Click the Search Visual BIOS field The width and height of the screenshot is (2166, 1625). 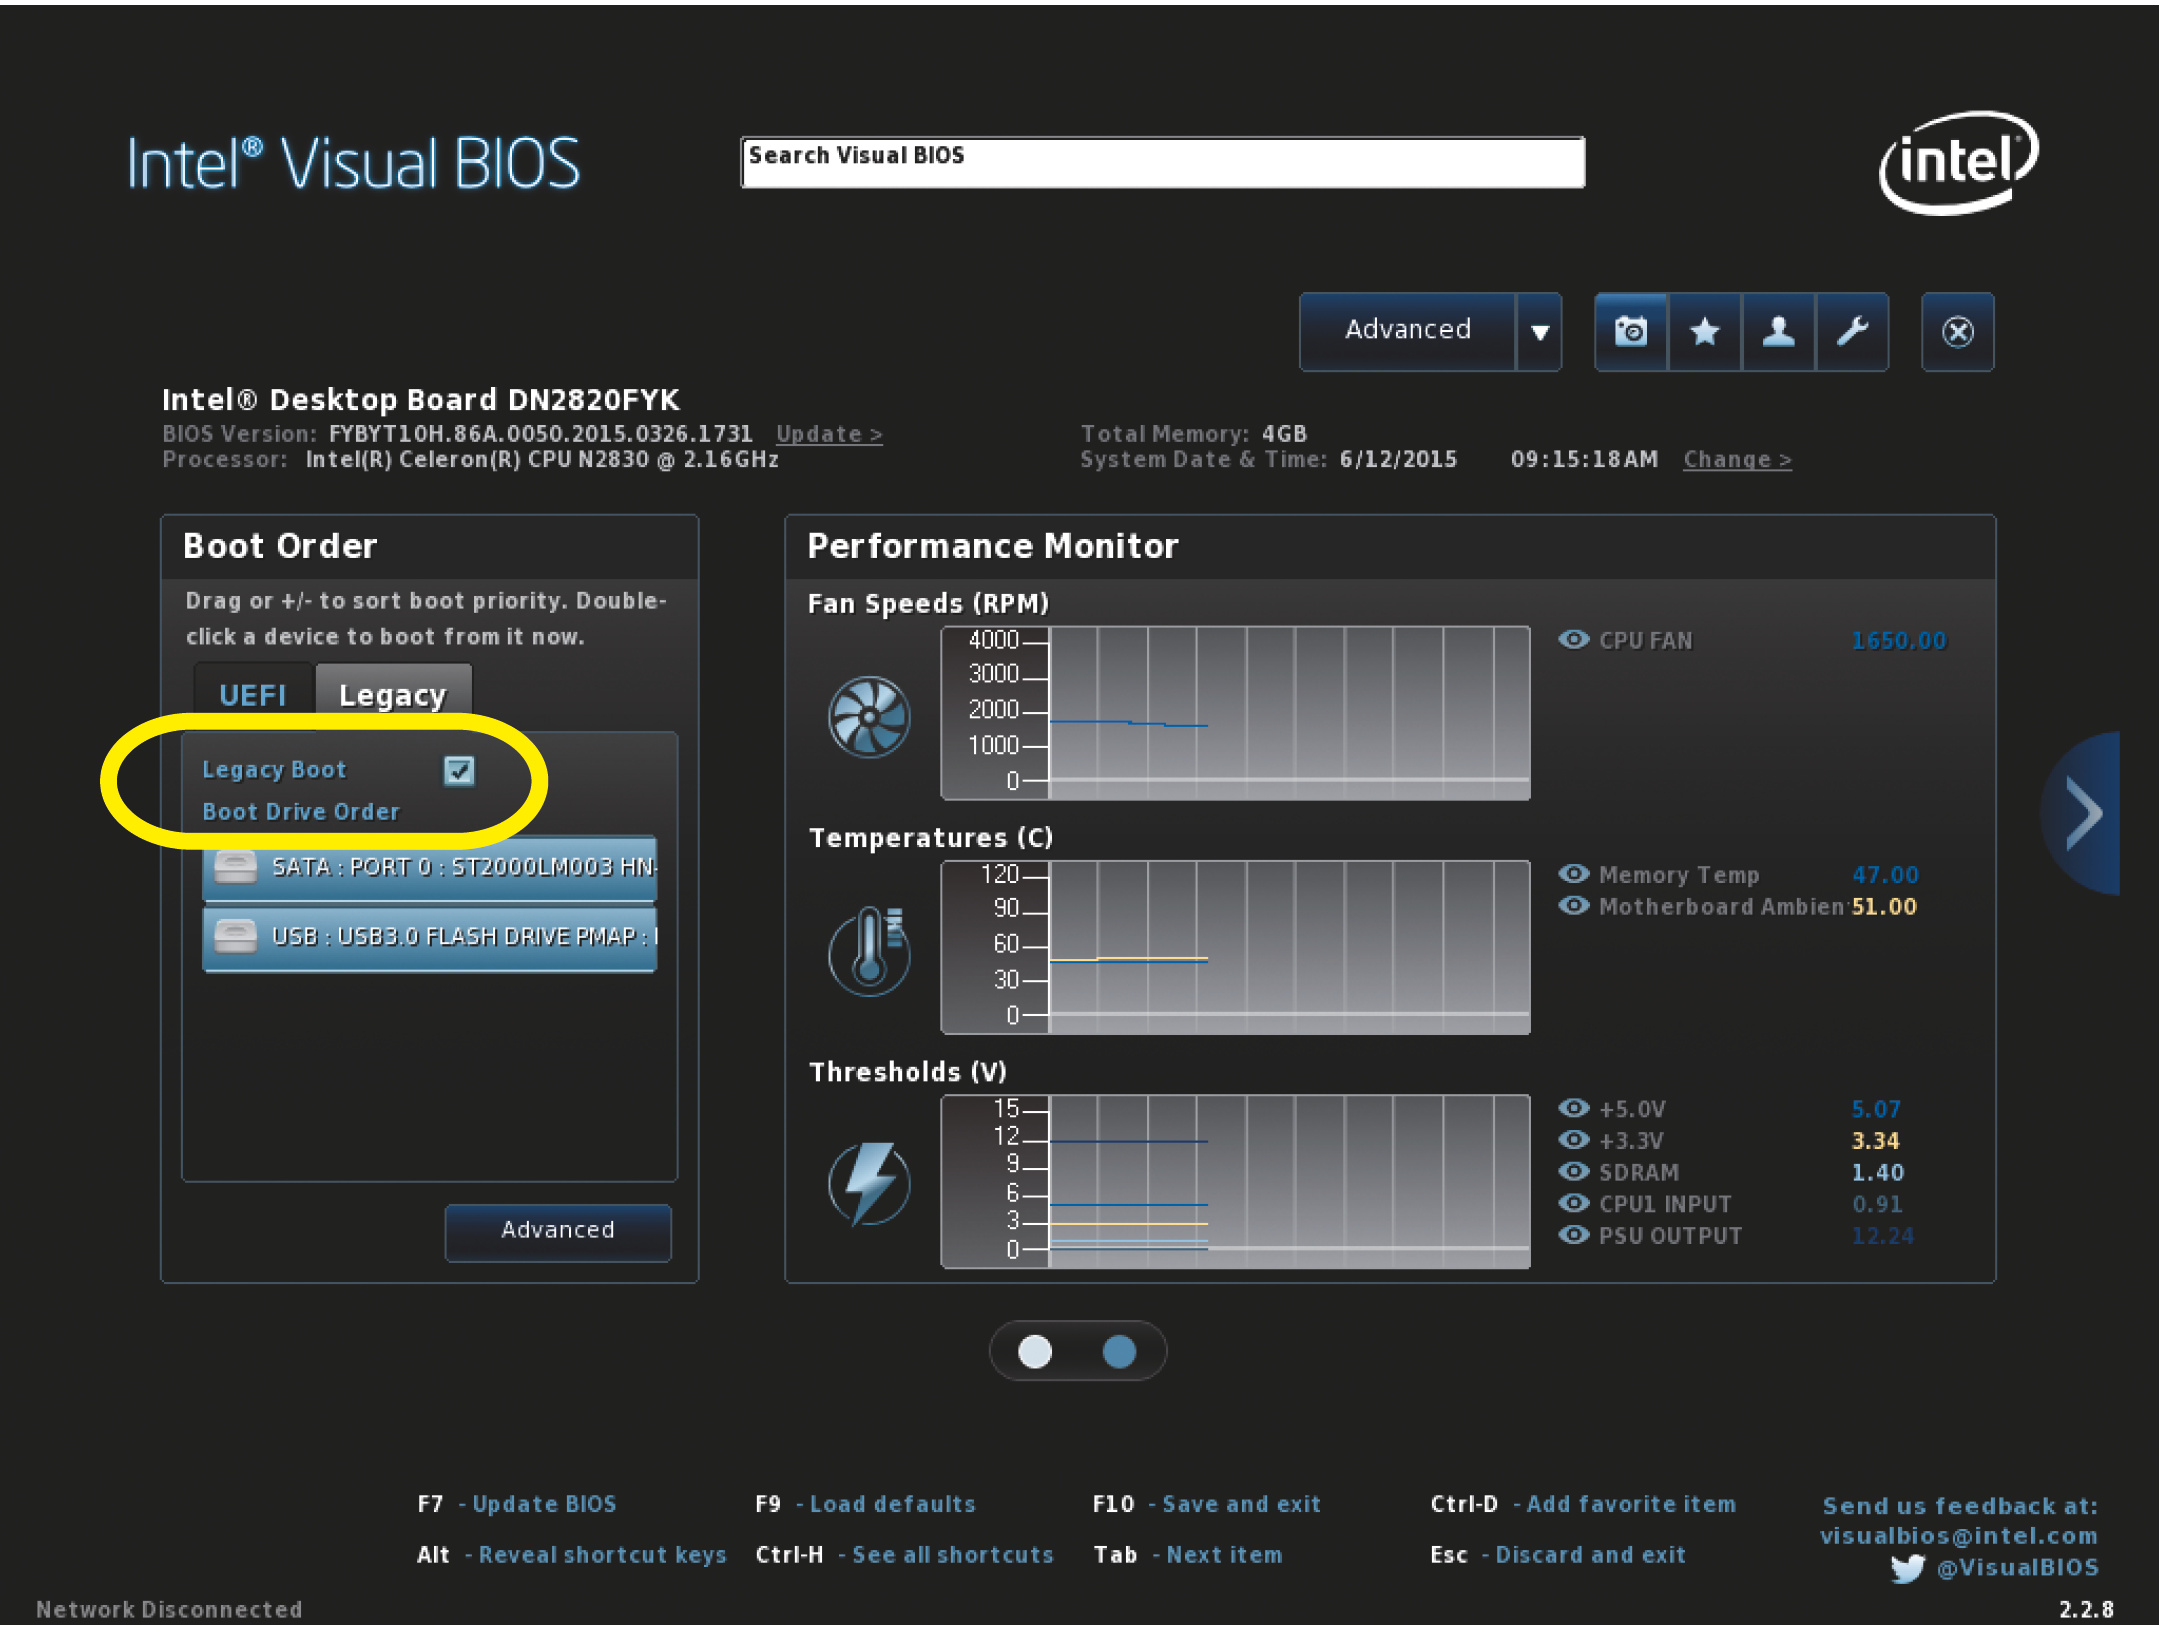click(x=1162, y=163)
